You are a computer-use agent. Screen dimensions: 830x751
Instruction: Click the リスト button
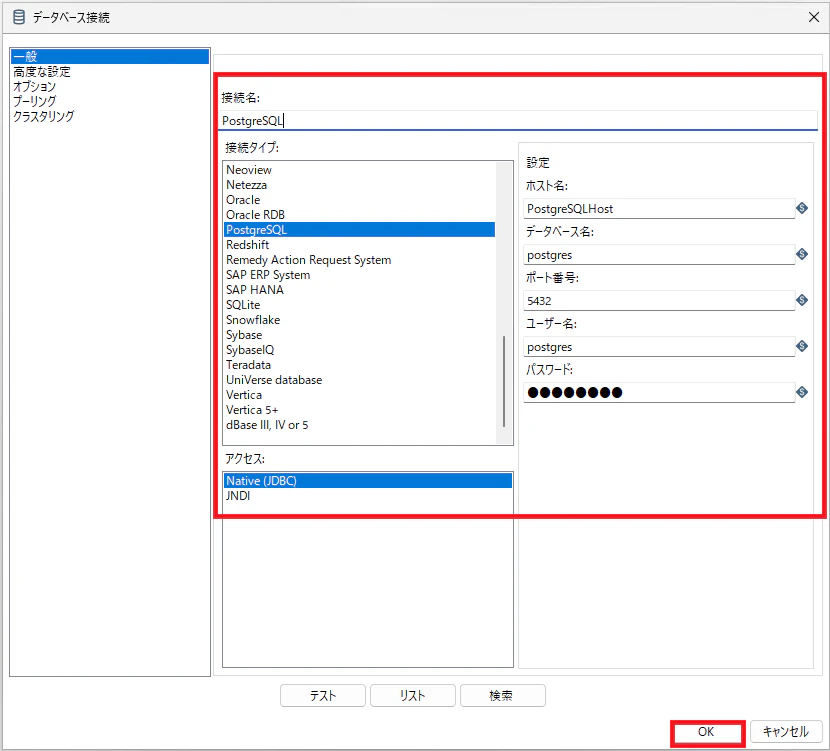(412, 695)
